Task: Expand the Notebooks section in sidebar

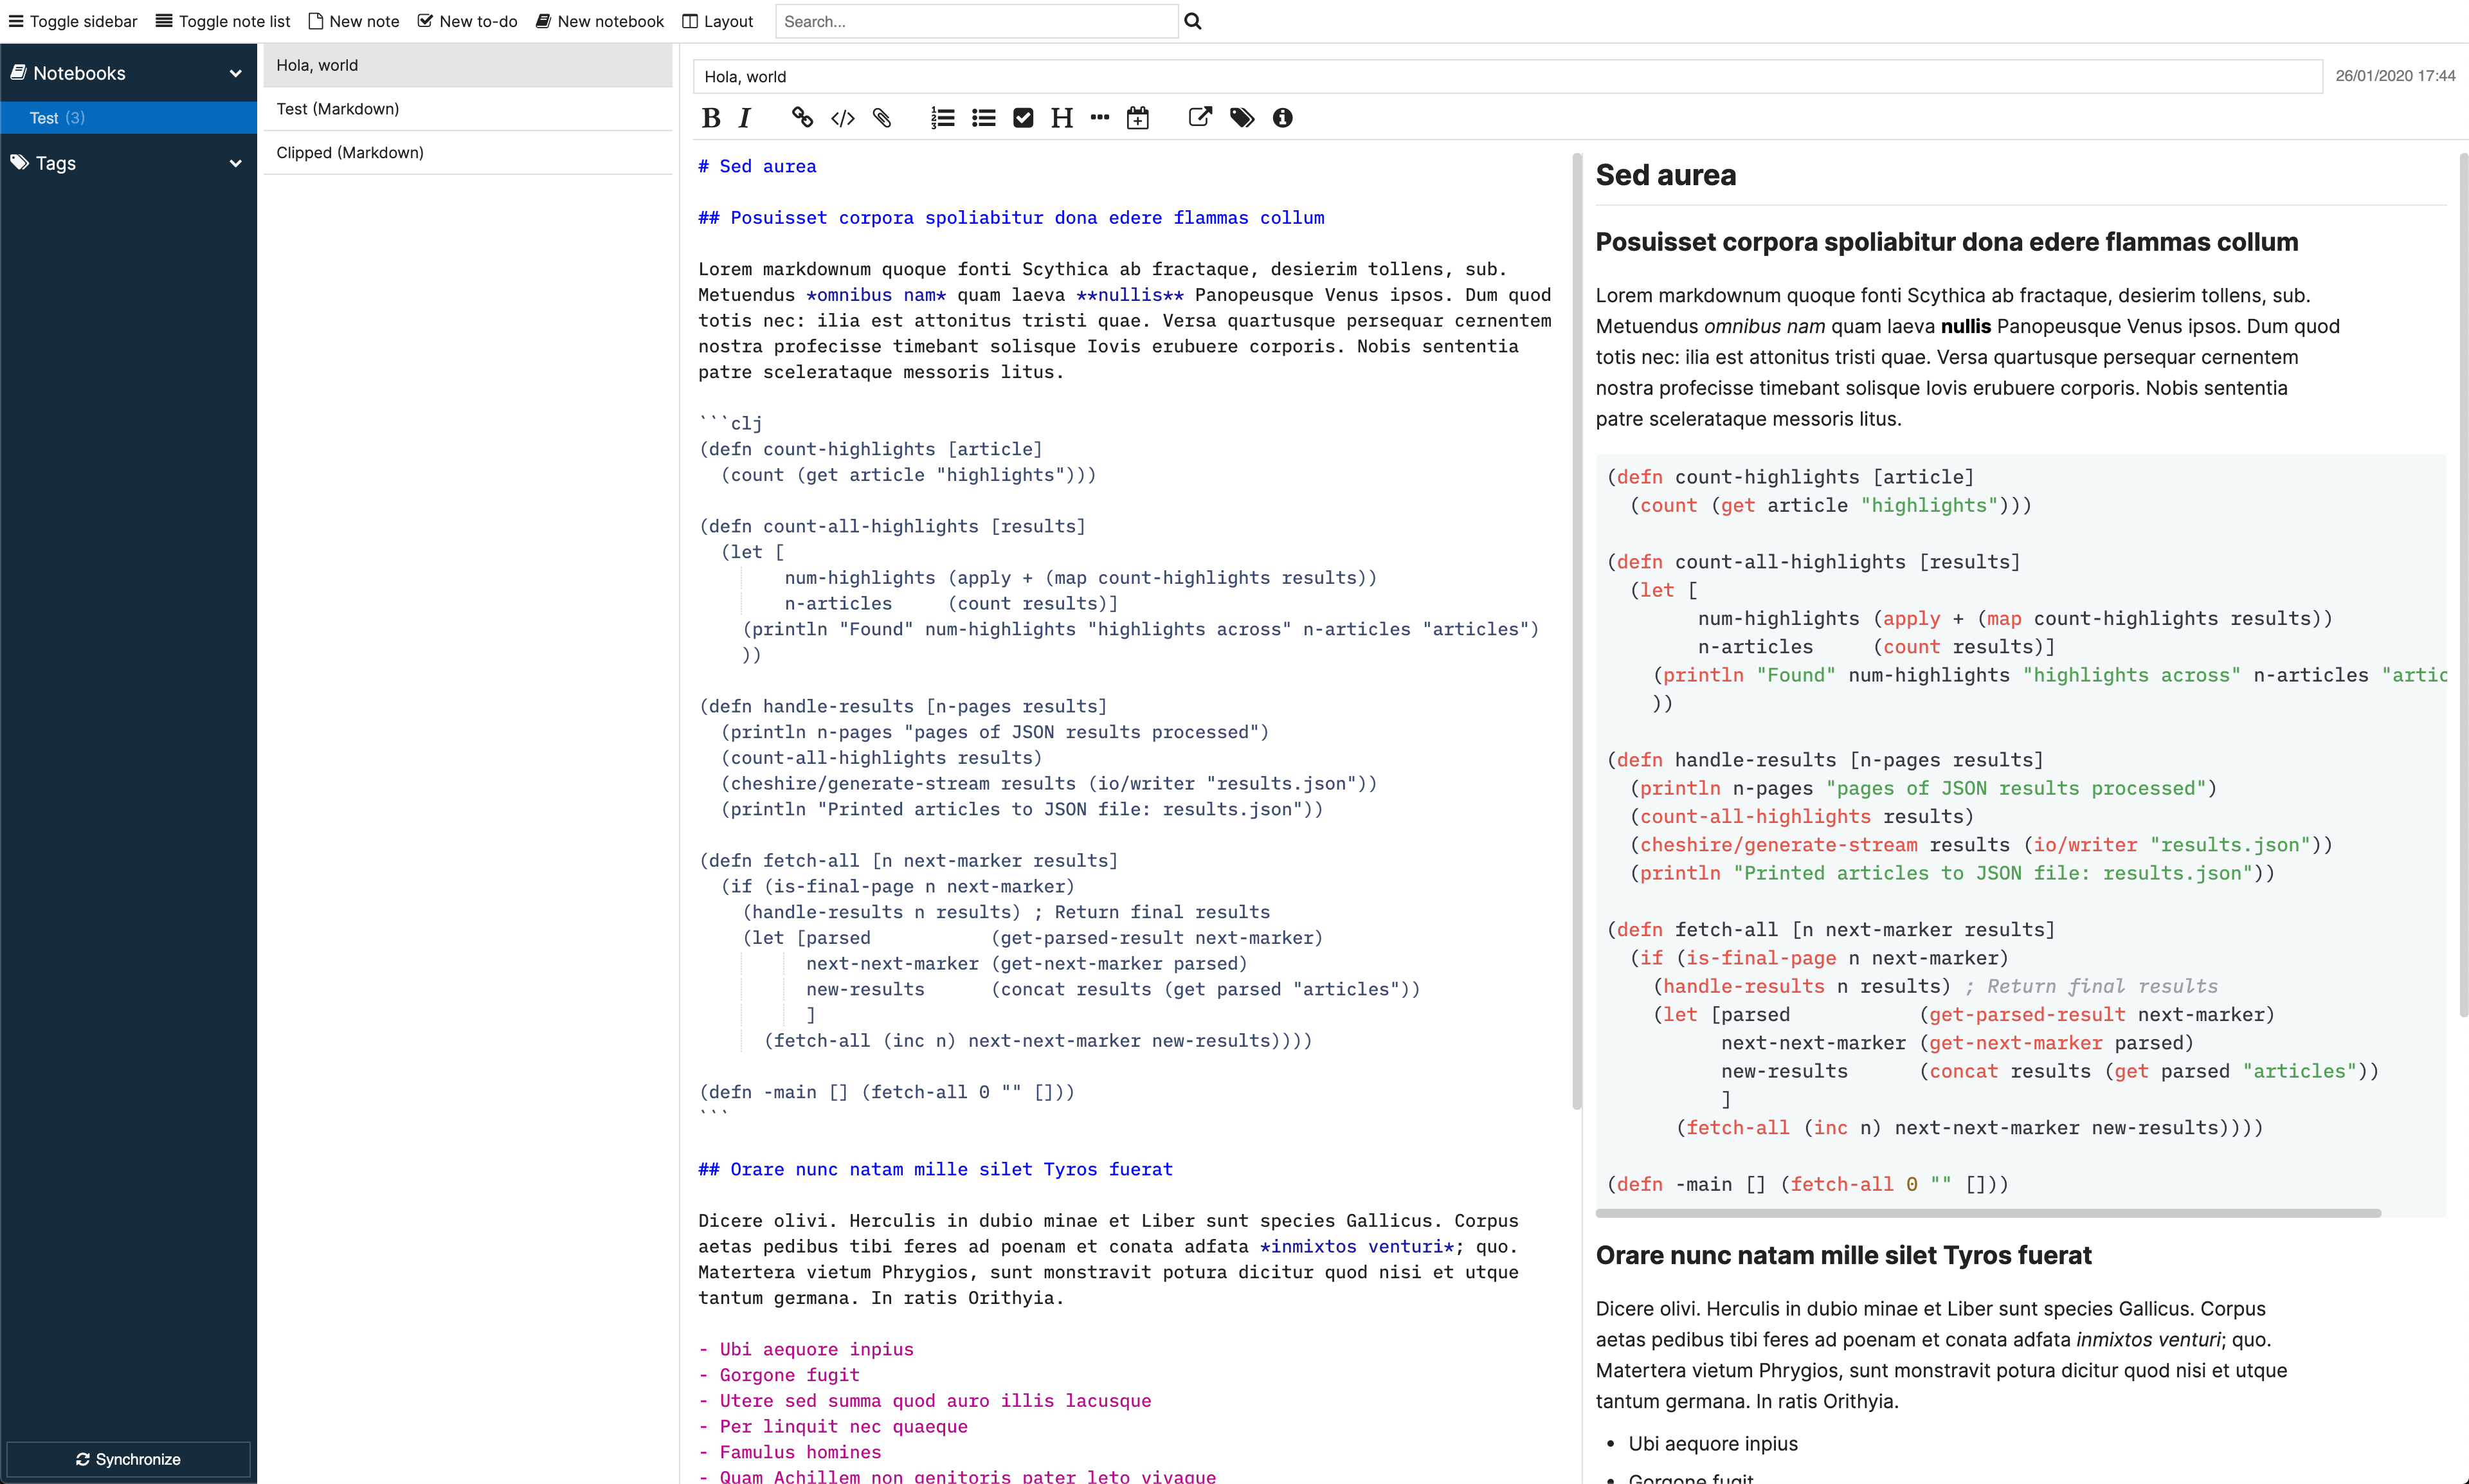Action: click(x=235, y=73)
